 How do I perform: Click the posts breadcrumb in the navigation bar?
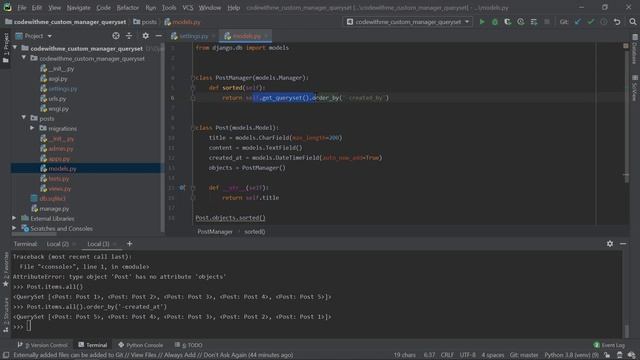coord(145,22)
